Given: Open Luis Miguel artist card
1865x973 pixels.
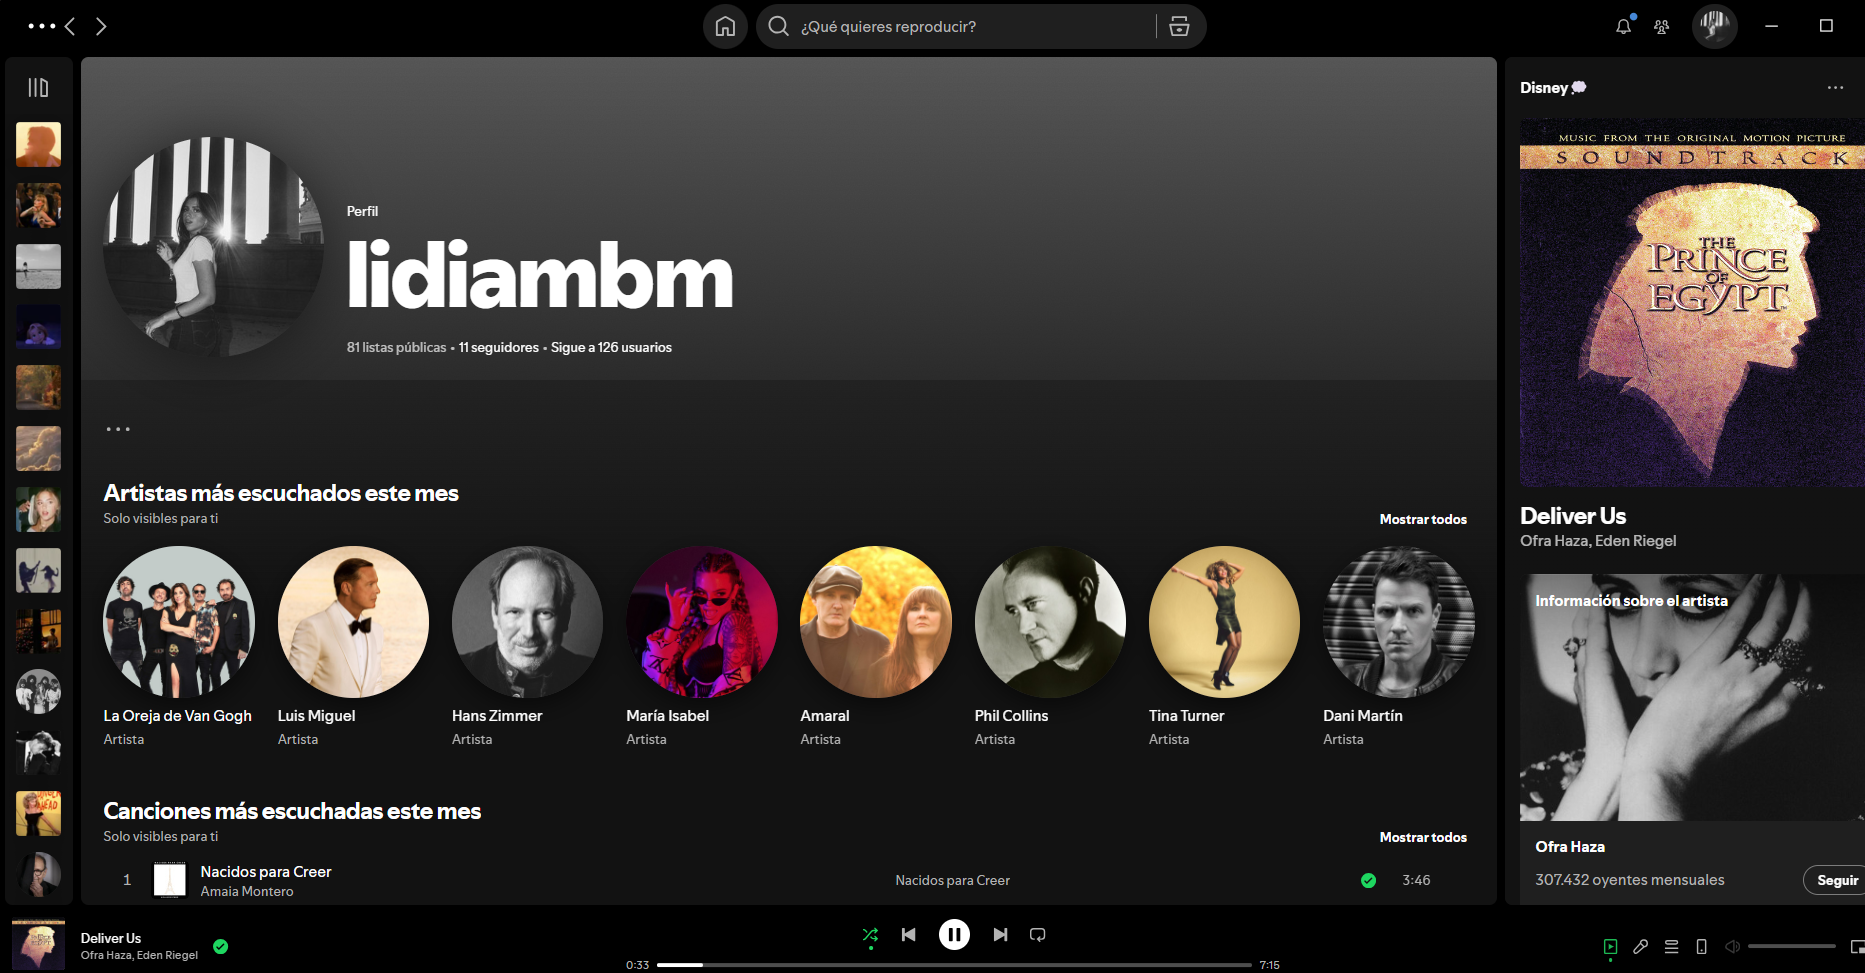Looking at the screenshot, I should 353,647.
